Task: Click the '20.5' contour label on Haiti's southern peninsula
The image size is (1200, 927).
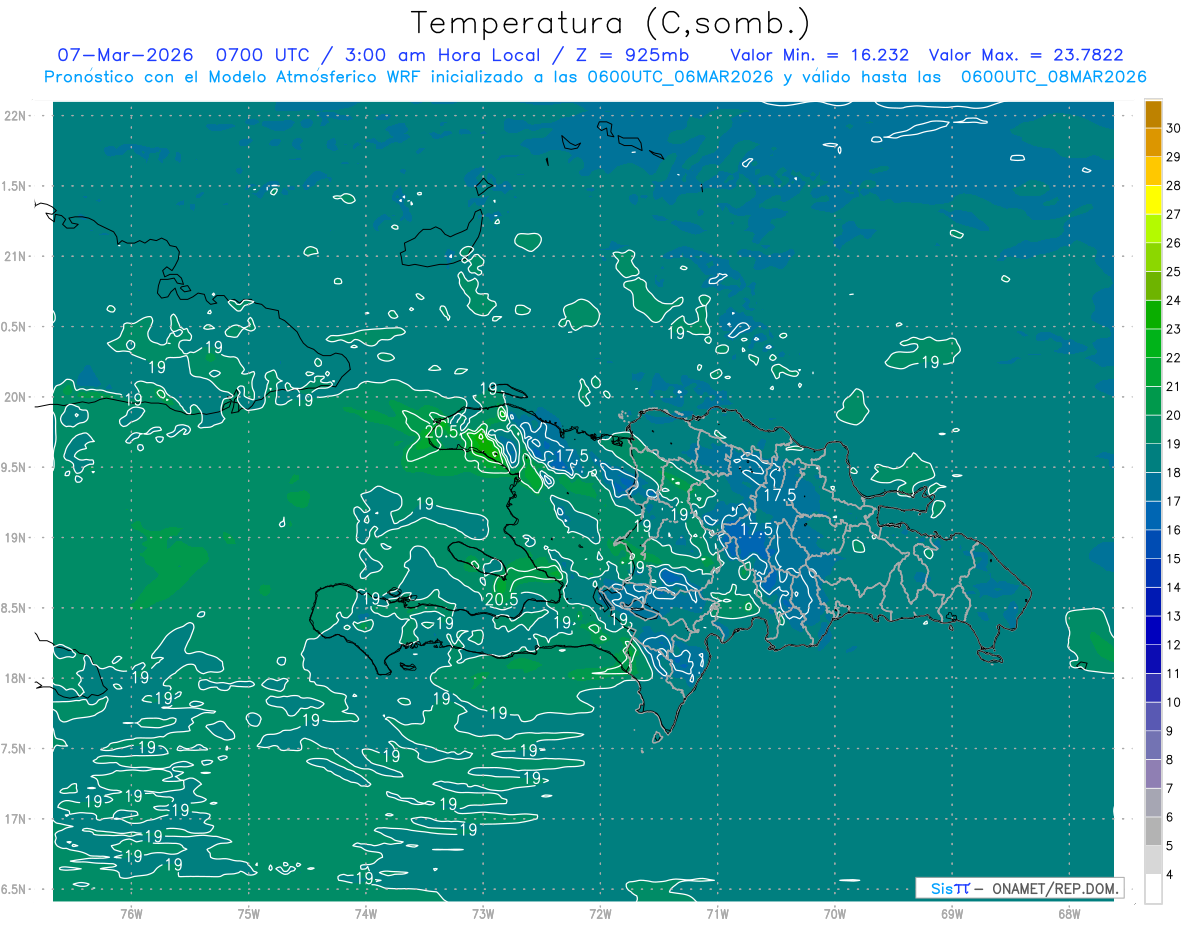Action: coord(500,599)
